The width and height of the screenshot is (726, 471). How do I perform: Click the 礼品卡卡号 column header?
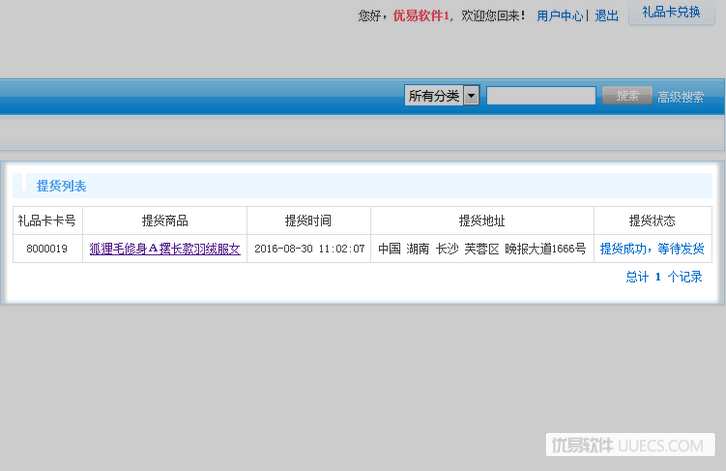(47, 221)
